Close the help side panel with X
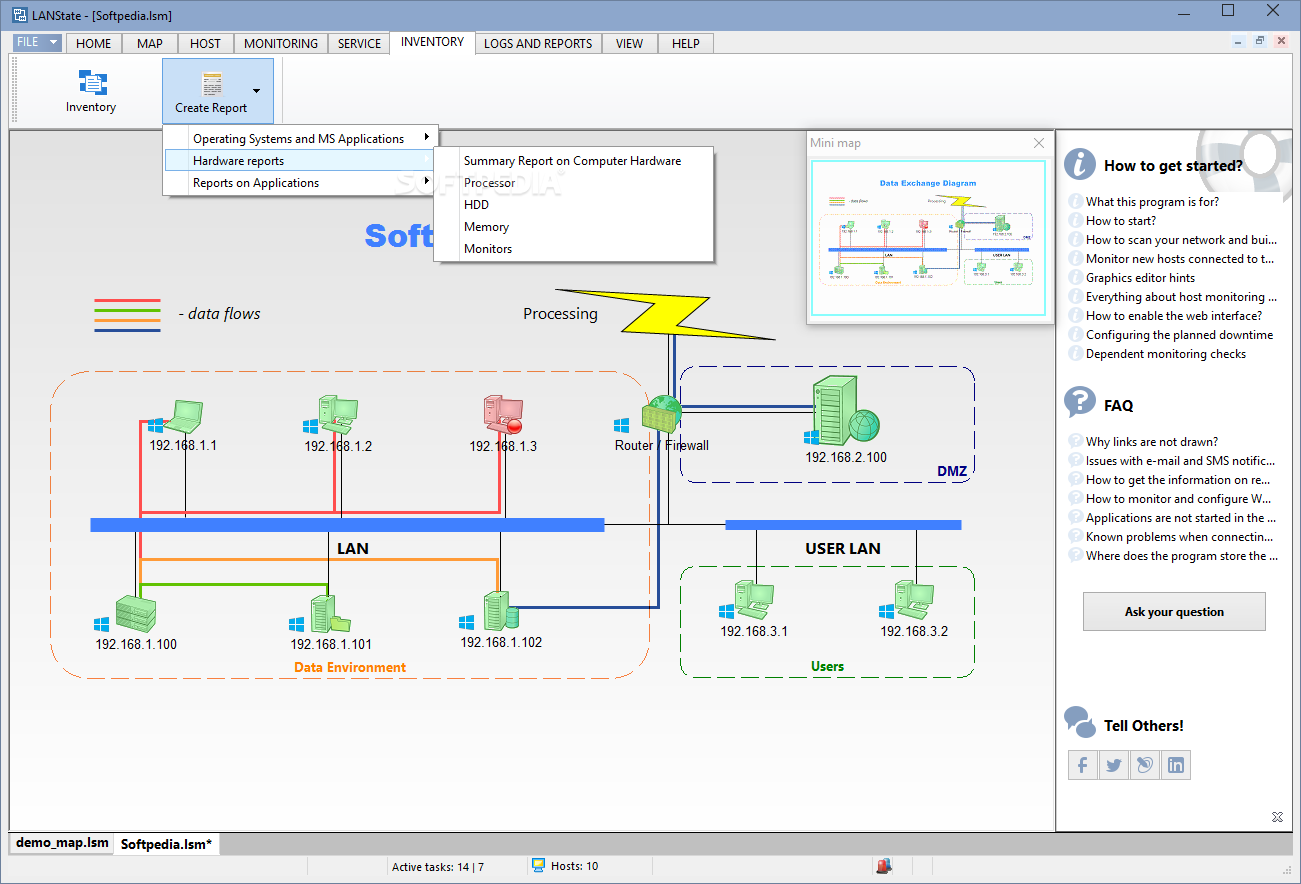The image size is (1301, 884). pyautogui.click(x=1277, y=817)
